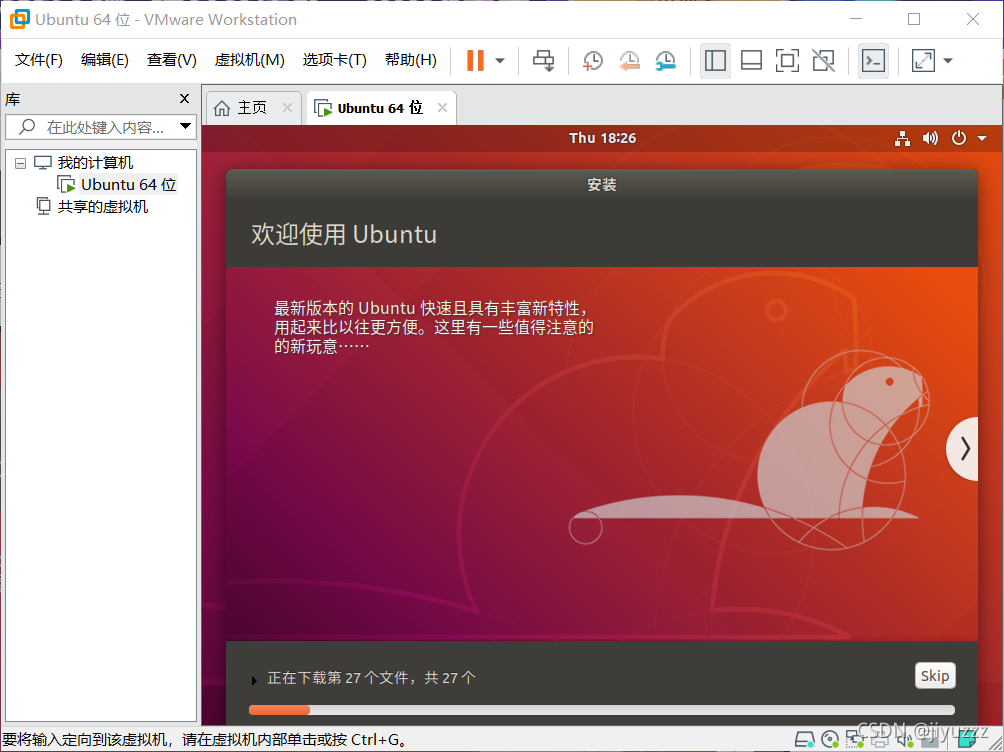The height and width of the screenshot is (752, 1004).
Task: Take a snapshot of the virtual machine
Action: pyautogui.click(x=592, y=60)
